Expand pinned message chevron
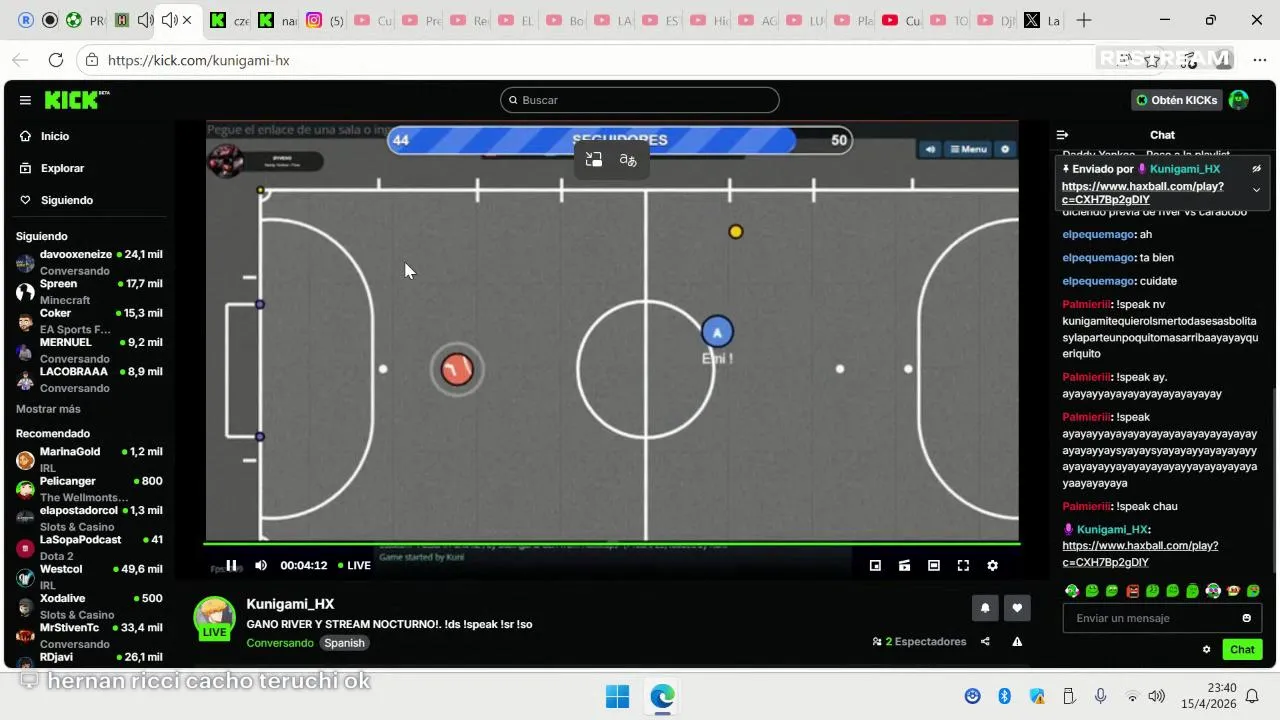This screenshot has width=1280, height=720. click(x=1257, y=190)
